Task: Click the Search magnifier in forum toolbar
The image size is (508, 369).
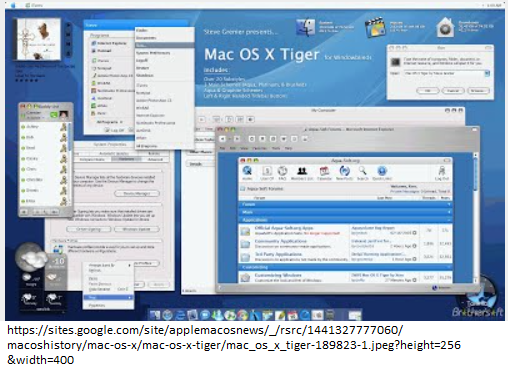Action: [363, 172]
